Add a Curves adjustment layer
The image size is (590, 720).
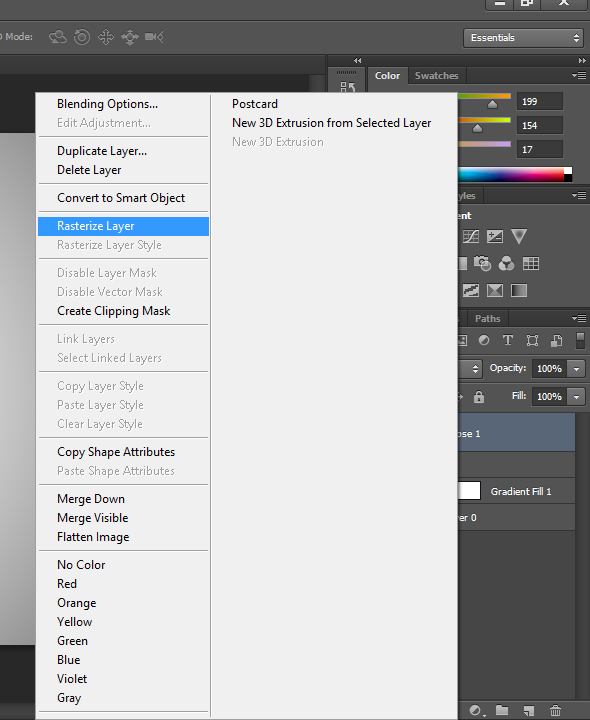(x=471, y=236)
